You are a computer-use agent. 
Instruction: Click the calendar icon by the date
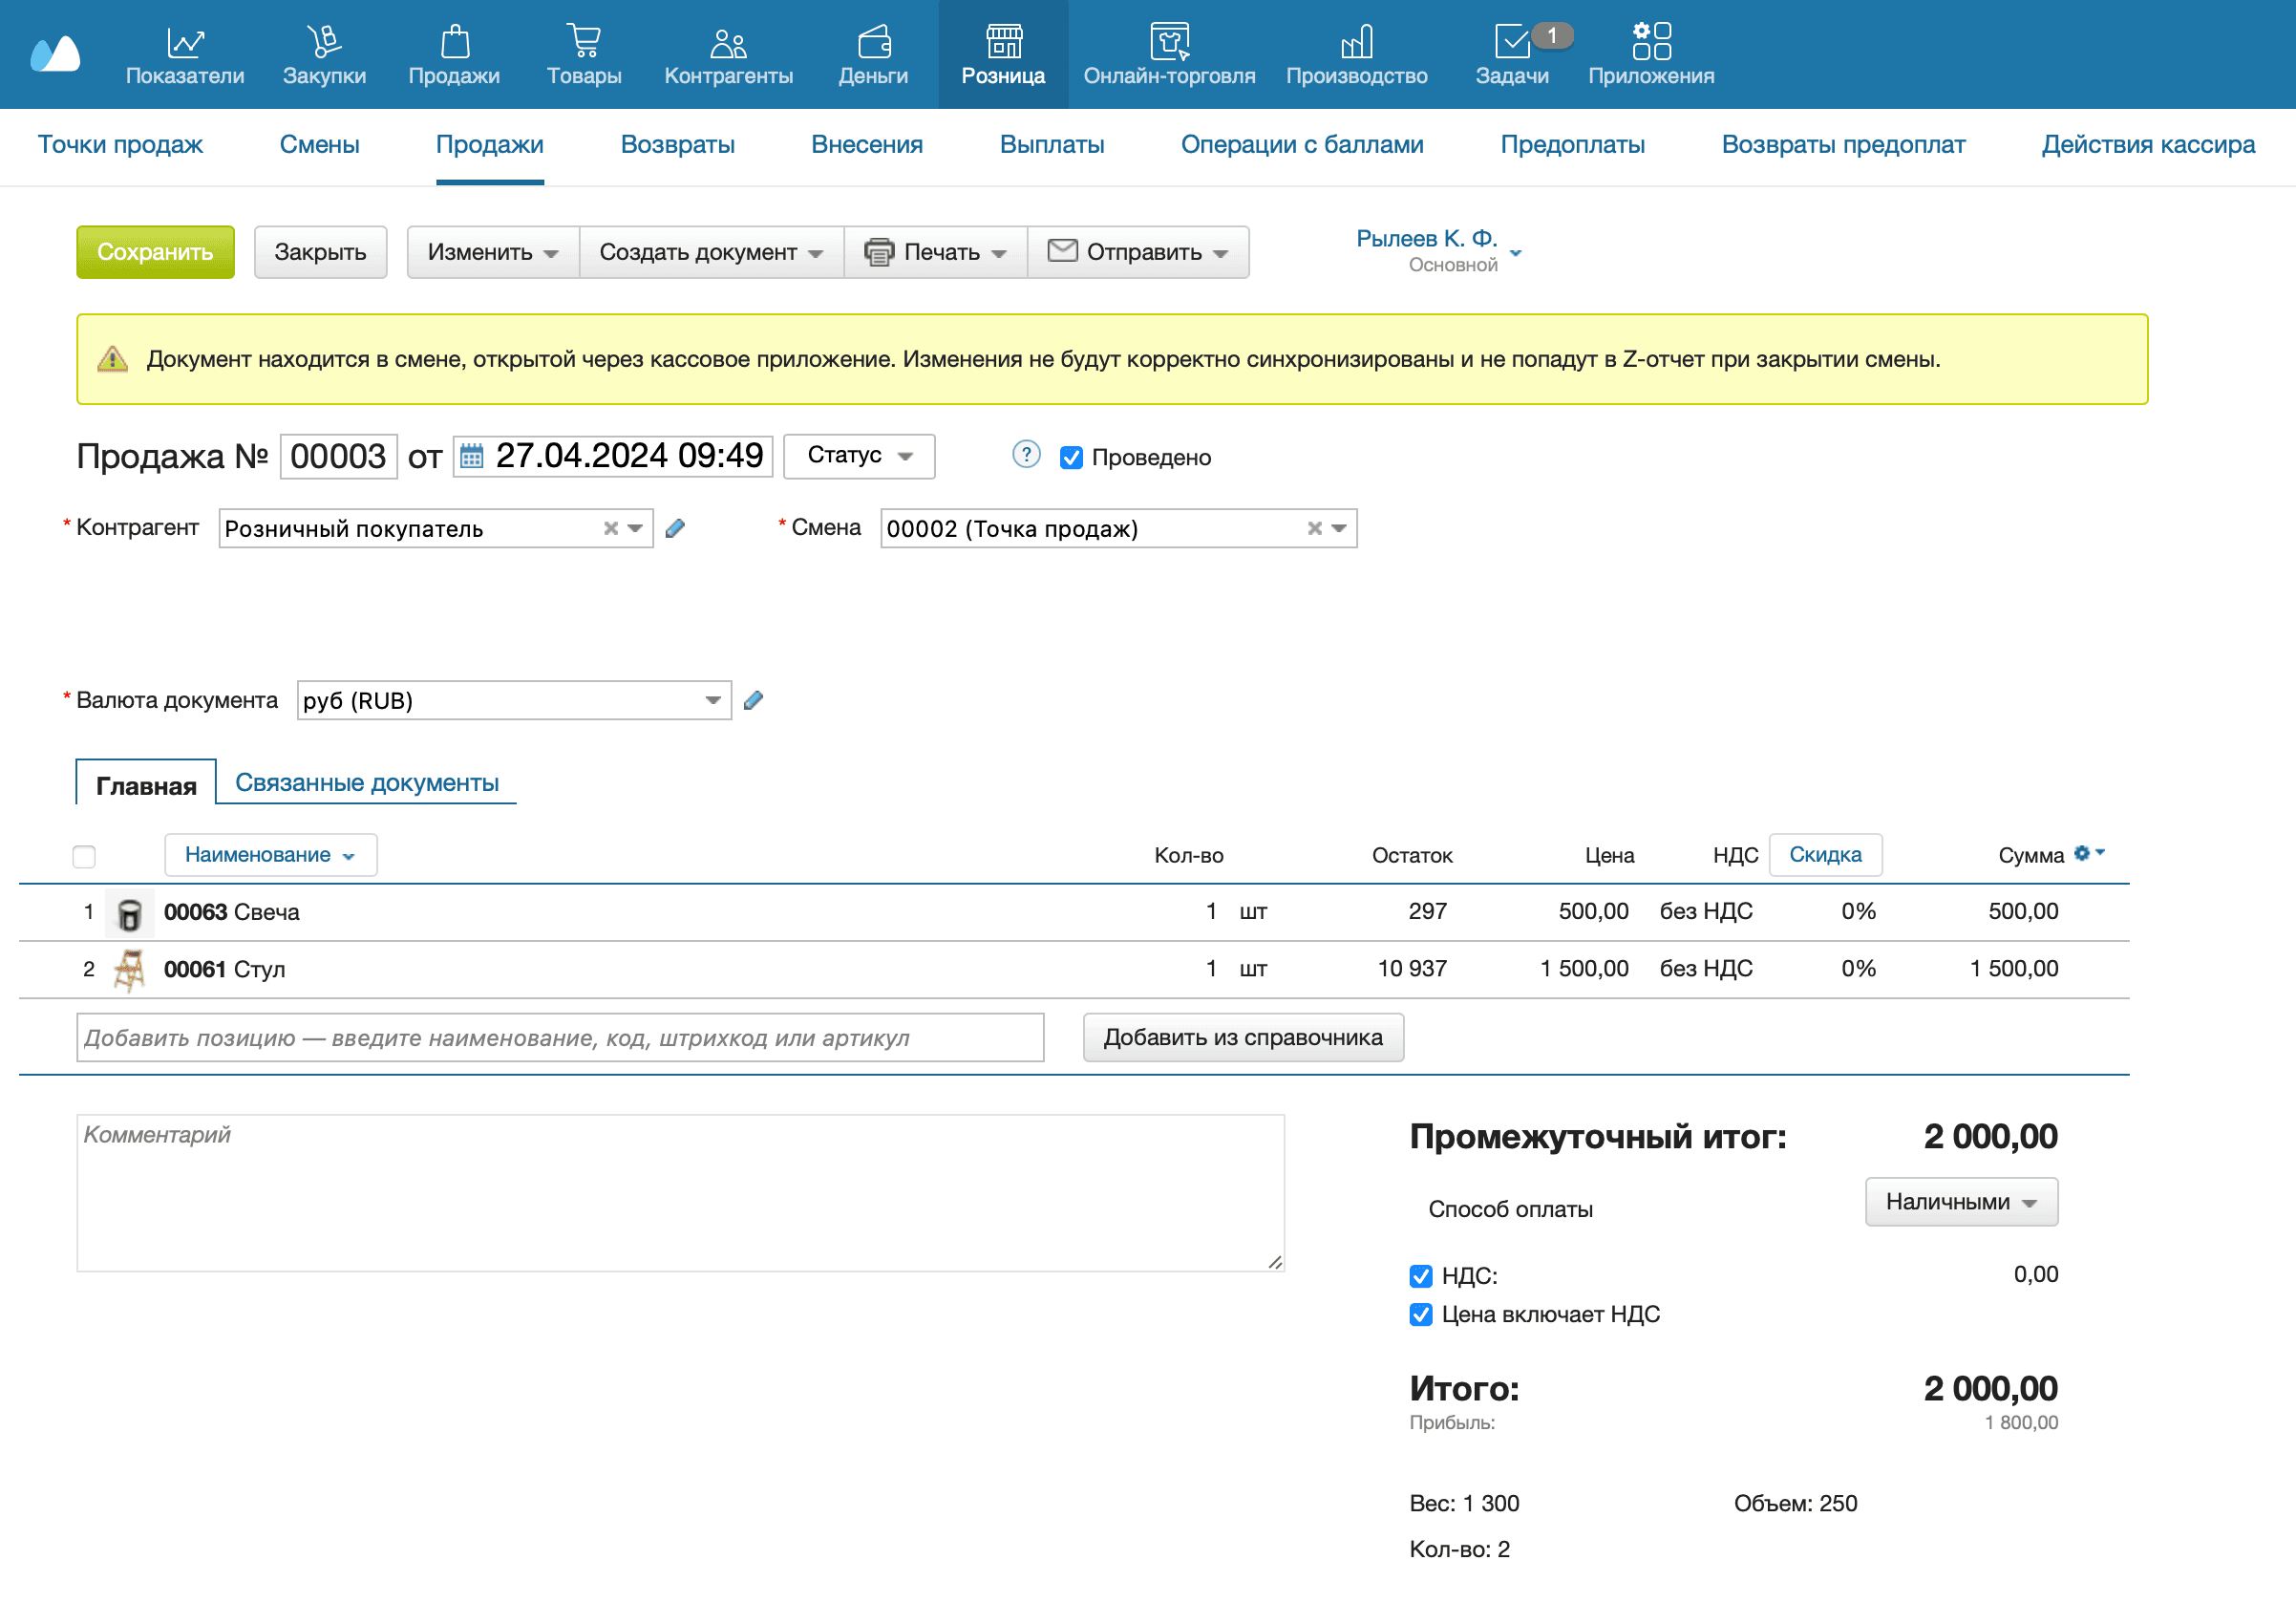[x=471, y=457]
